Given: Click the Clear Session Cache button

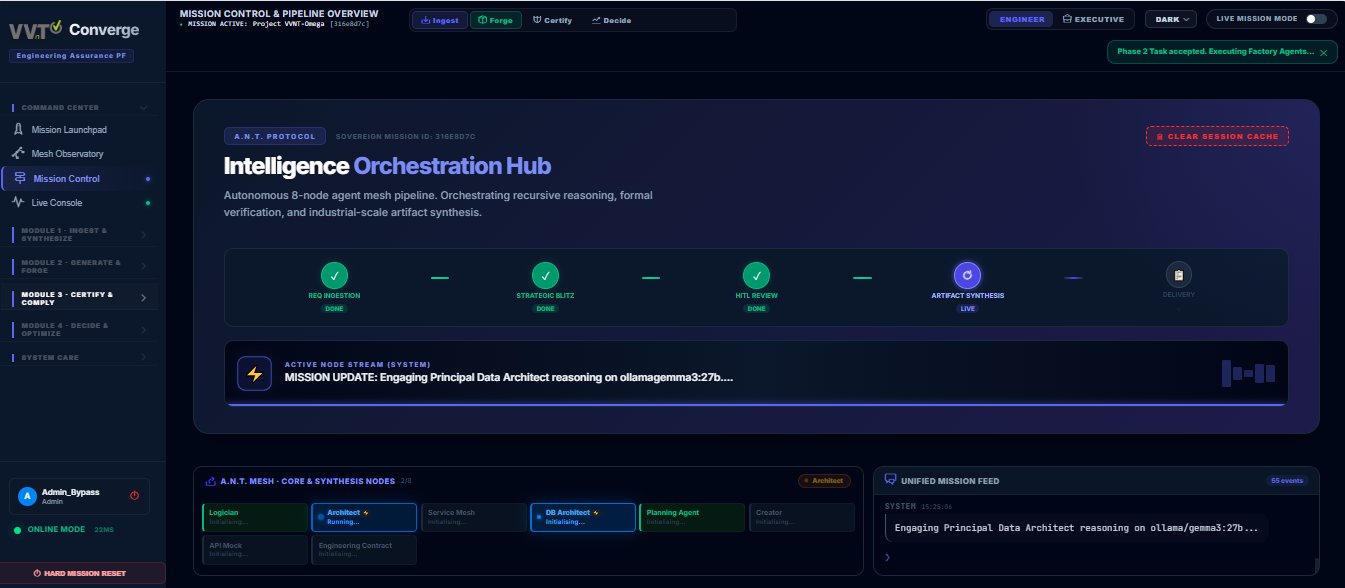Looking at the screenshot, I should (1217, 136).
